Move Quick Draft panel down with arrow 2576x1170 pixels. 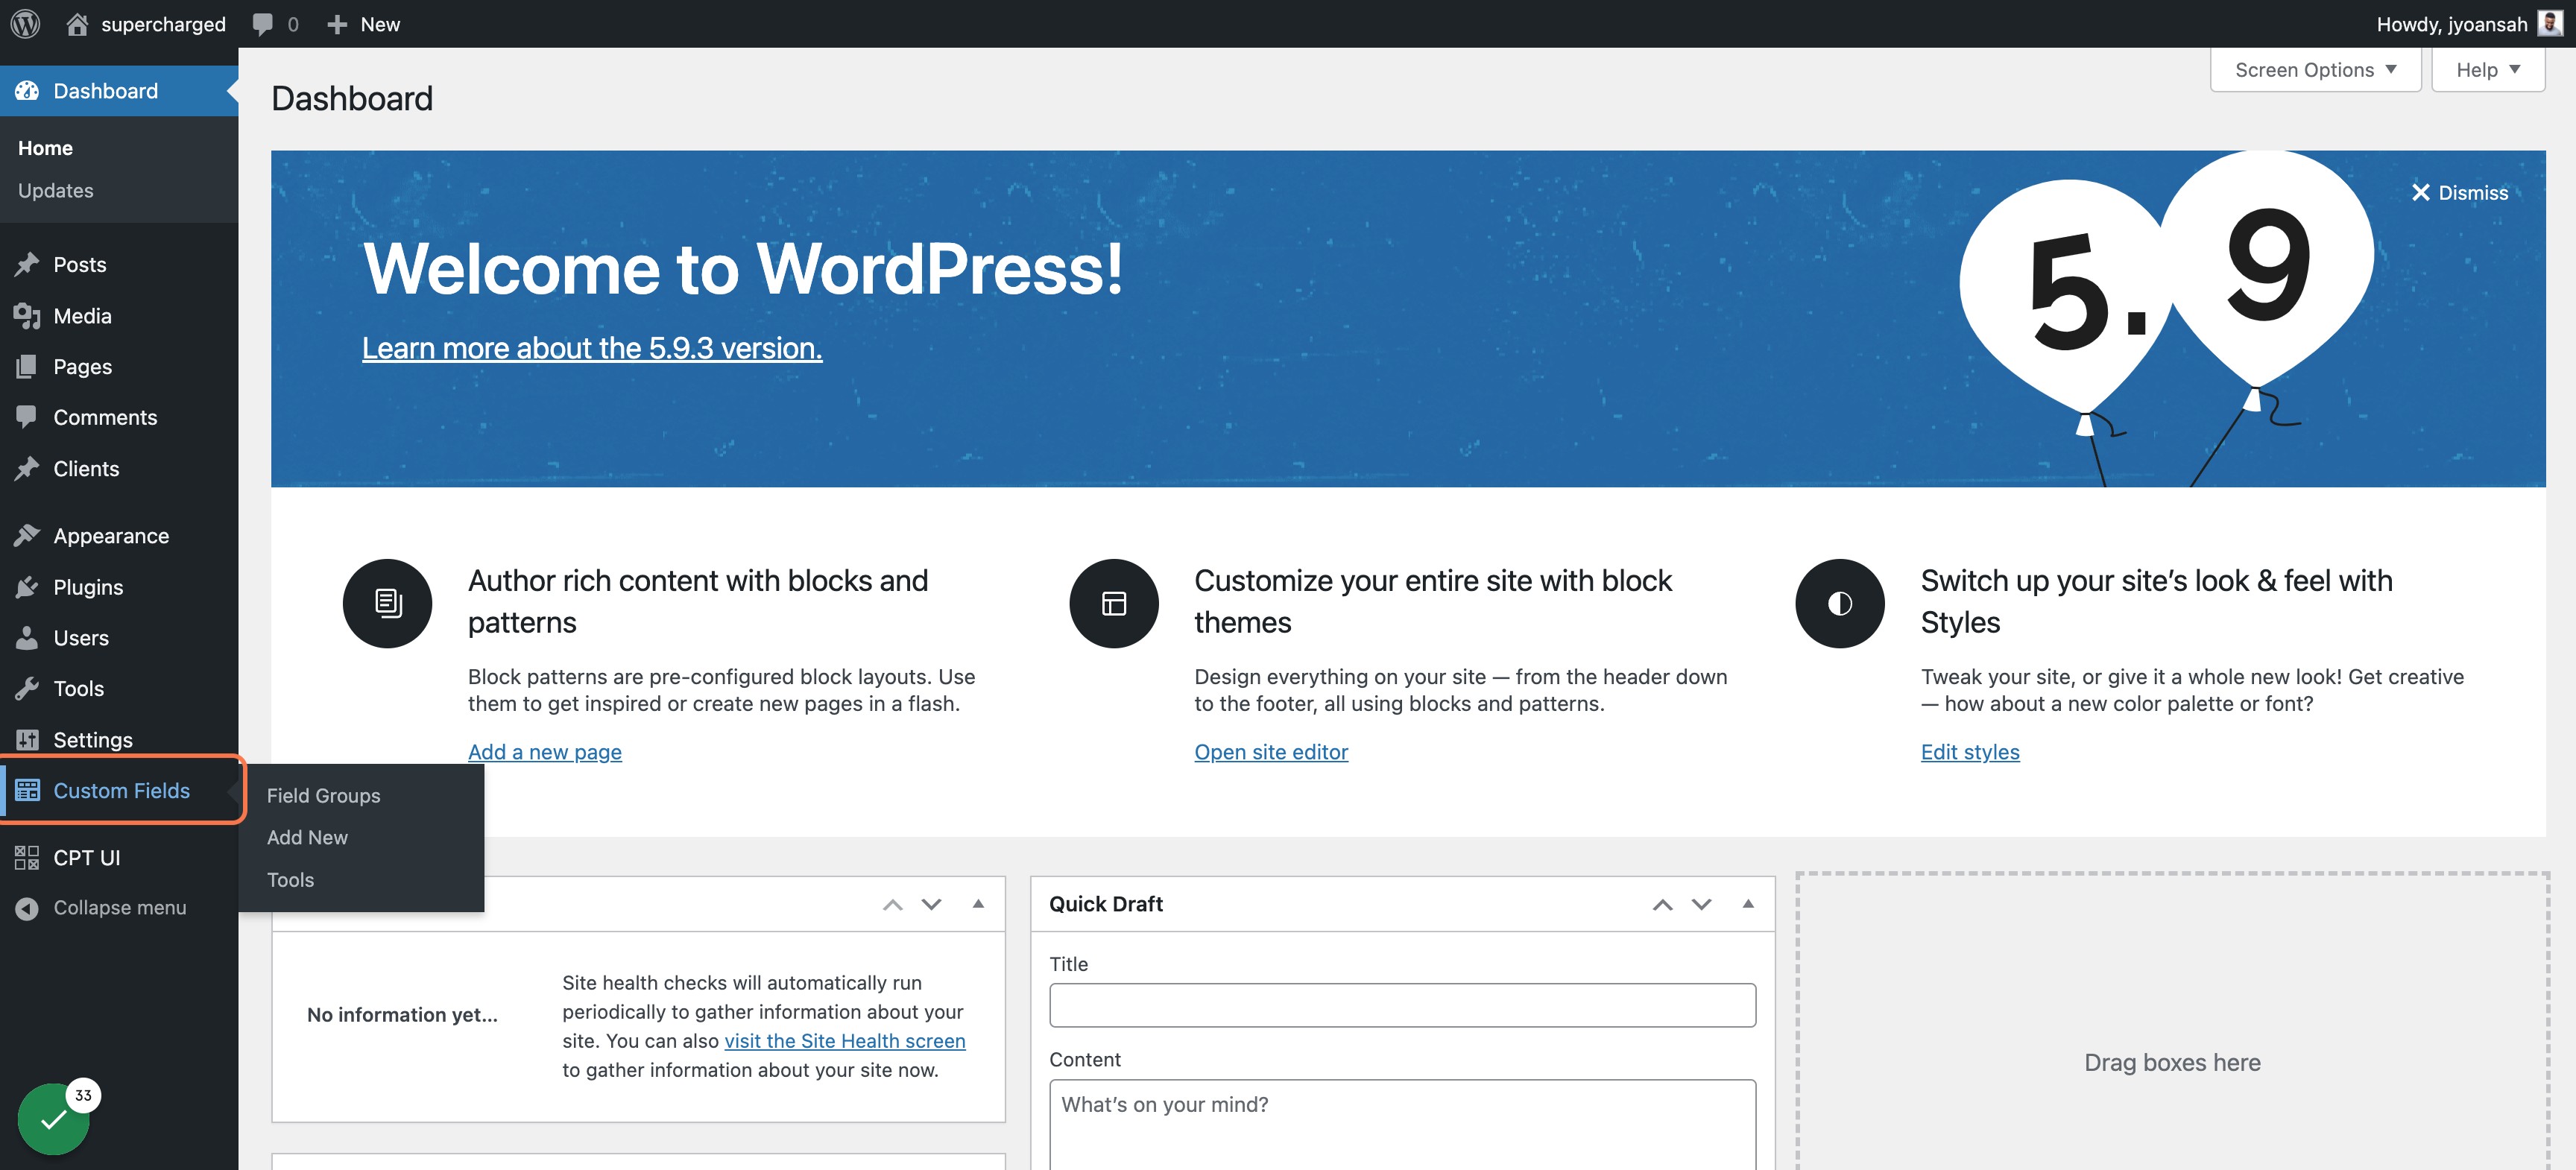click(1701, 904)
